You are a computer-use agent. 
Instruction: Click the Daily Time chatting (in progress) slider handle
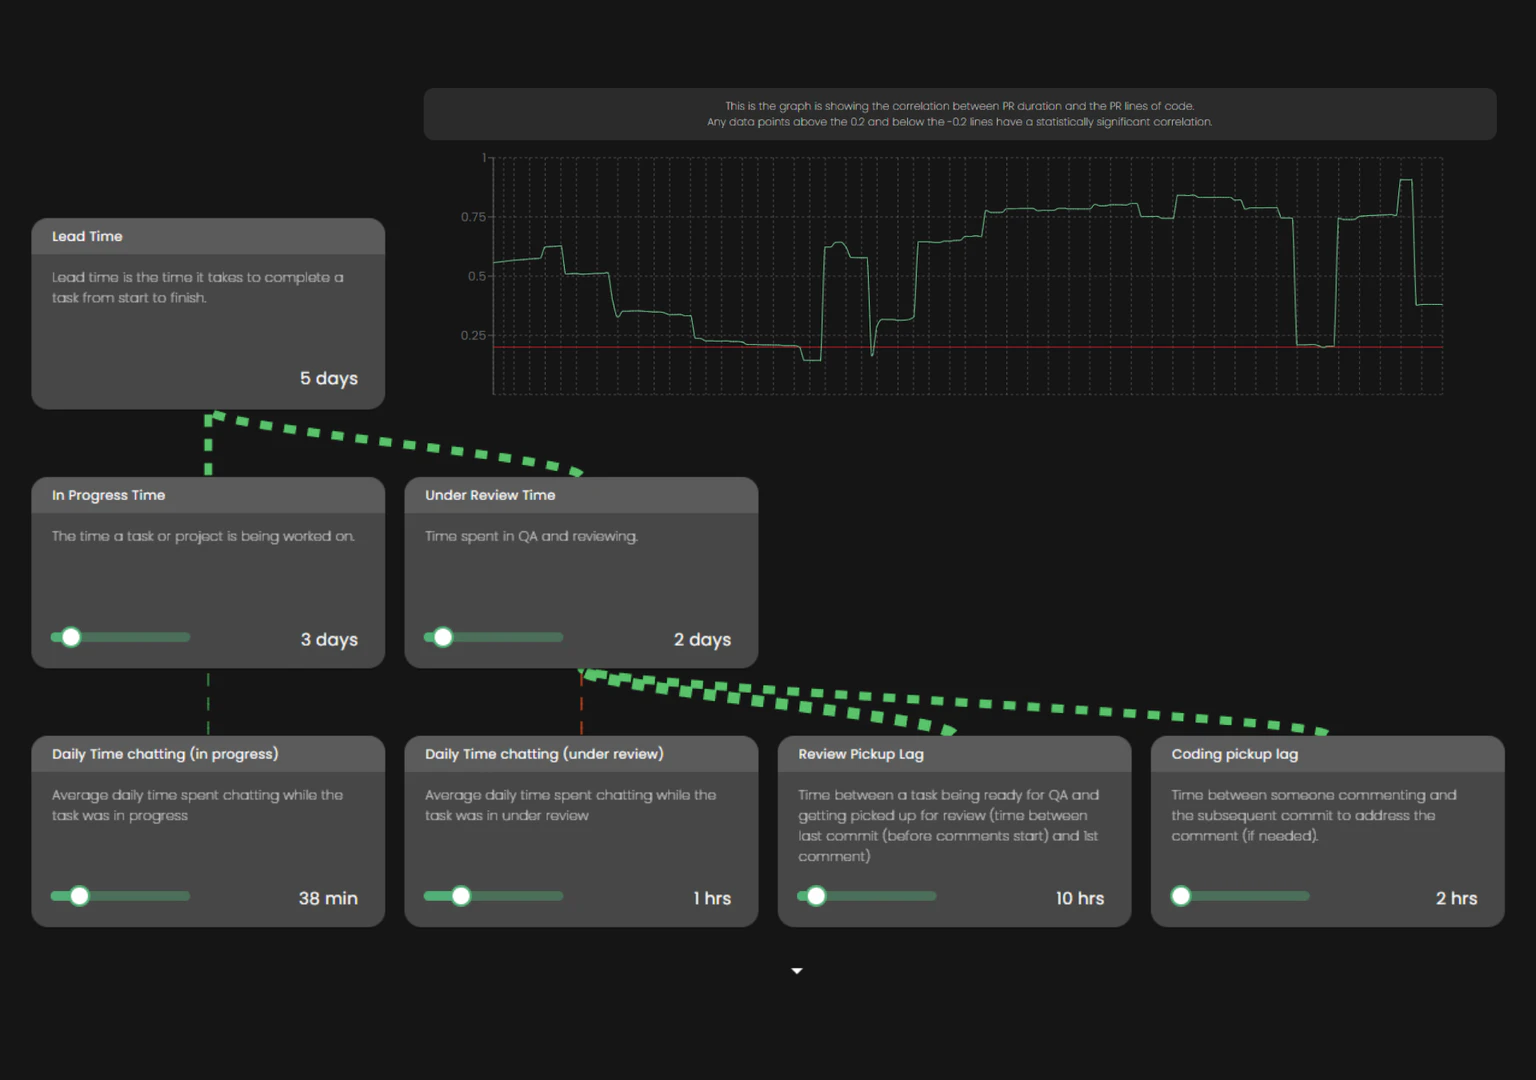click(x=80, y=896)
